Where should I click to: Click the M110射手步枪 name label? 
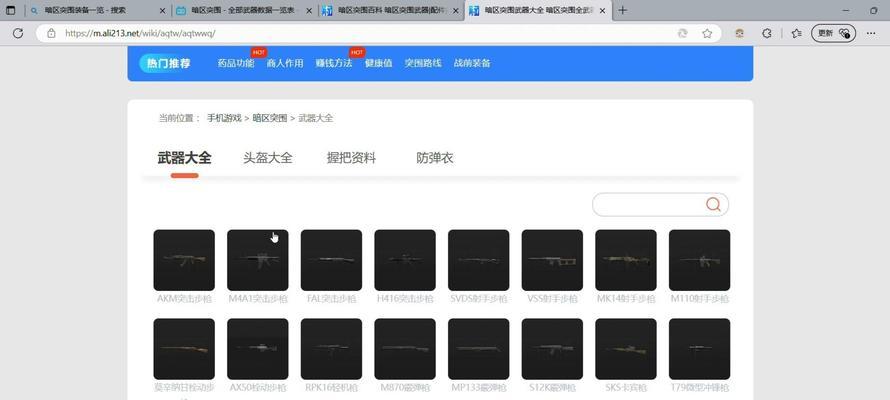(699, 298)
